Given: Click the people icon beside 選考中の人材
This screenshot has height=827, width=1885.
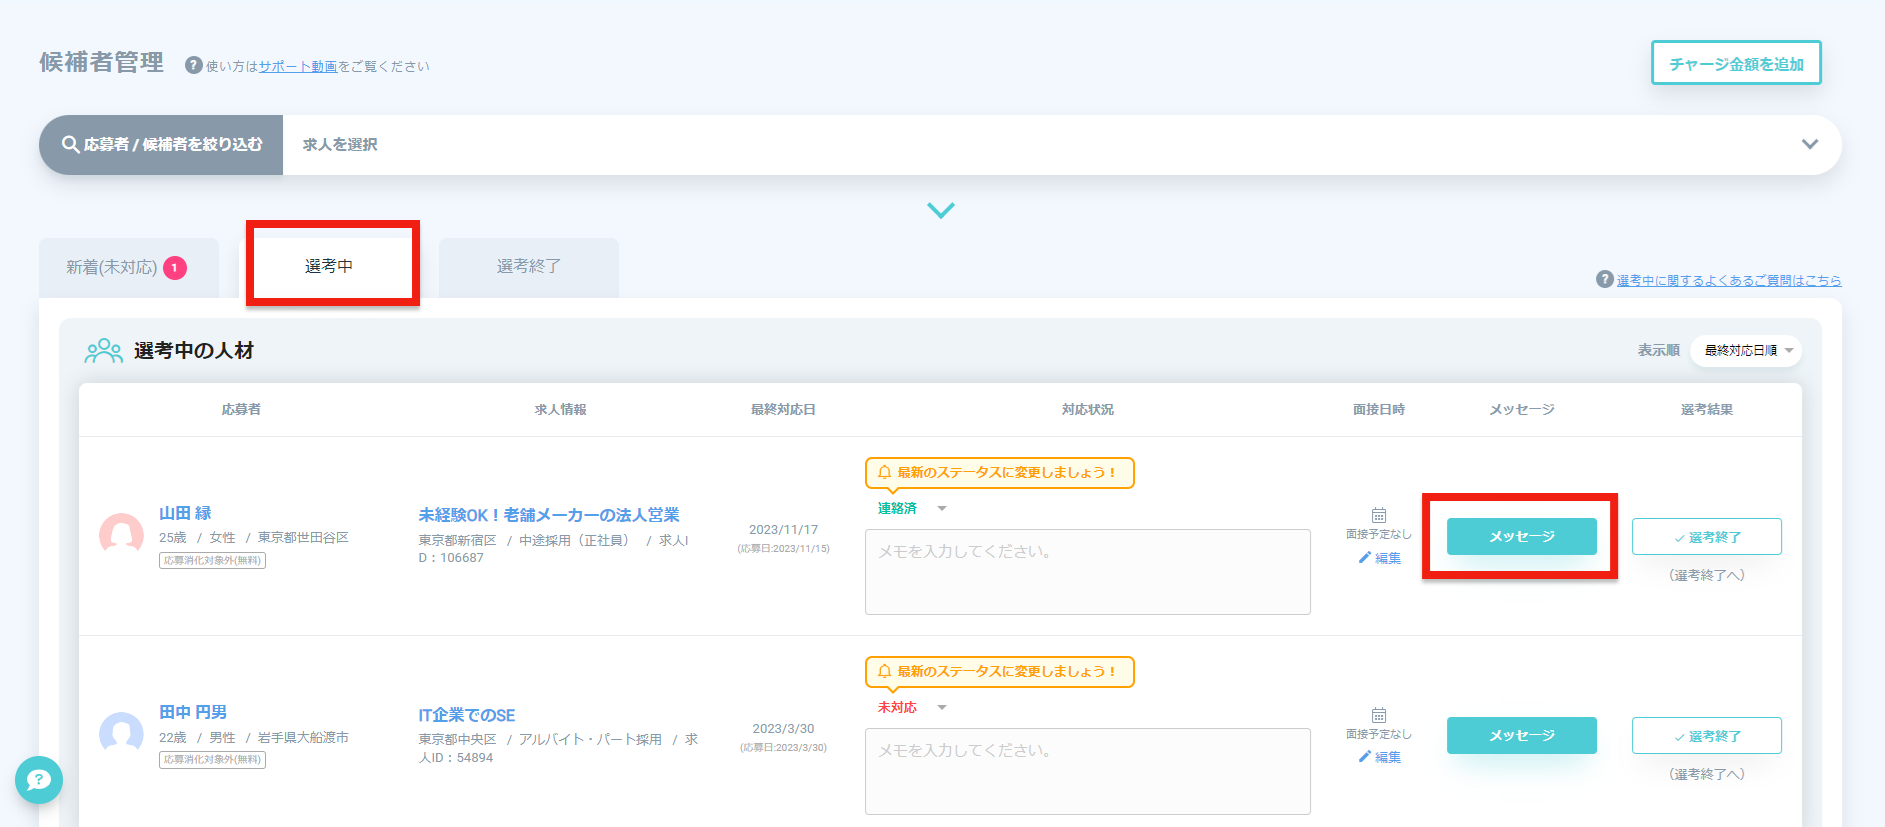Looking at the screenshot, I should click(x=104, y=351).
